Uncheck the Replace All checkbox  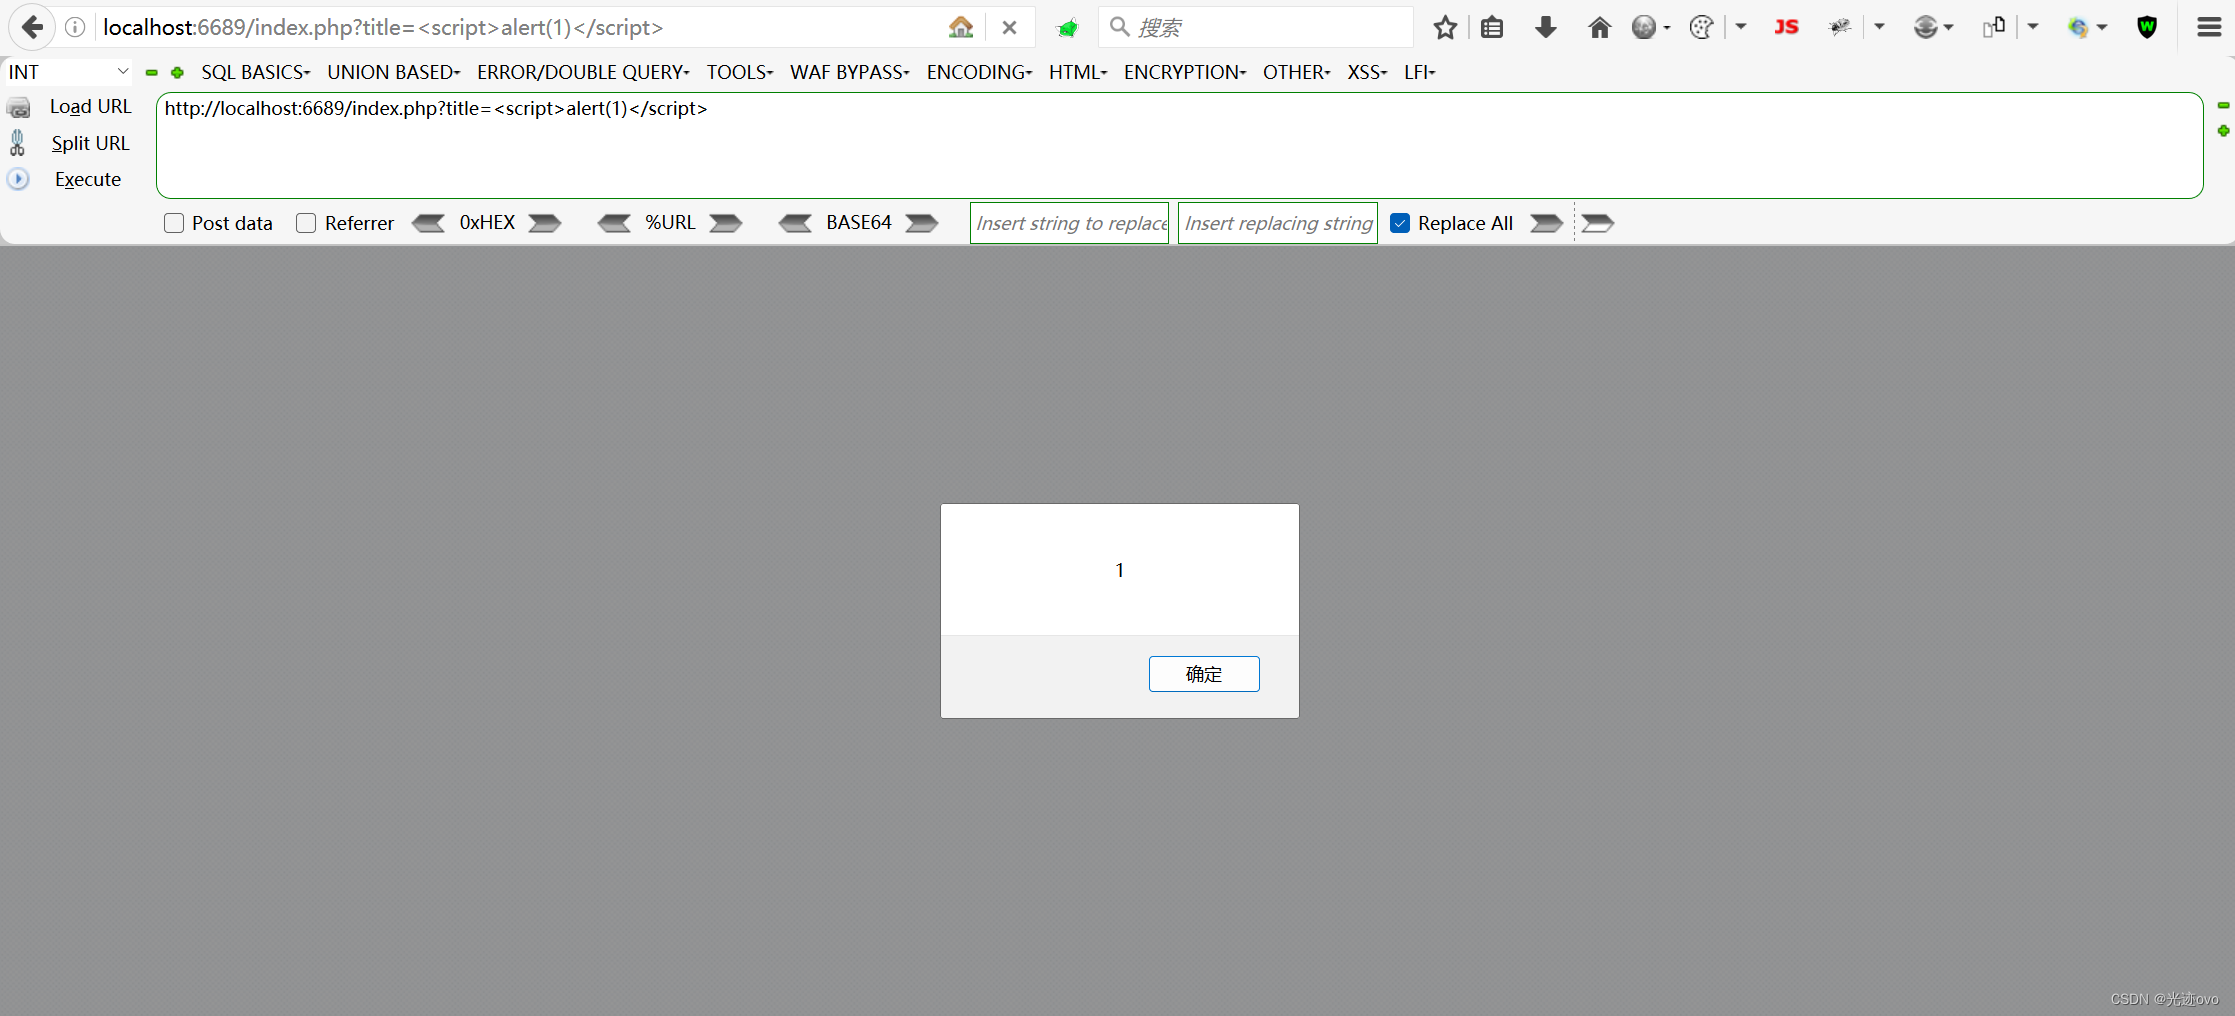(x=1400, y=223)
